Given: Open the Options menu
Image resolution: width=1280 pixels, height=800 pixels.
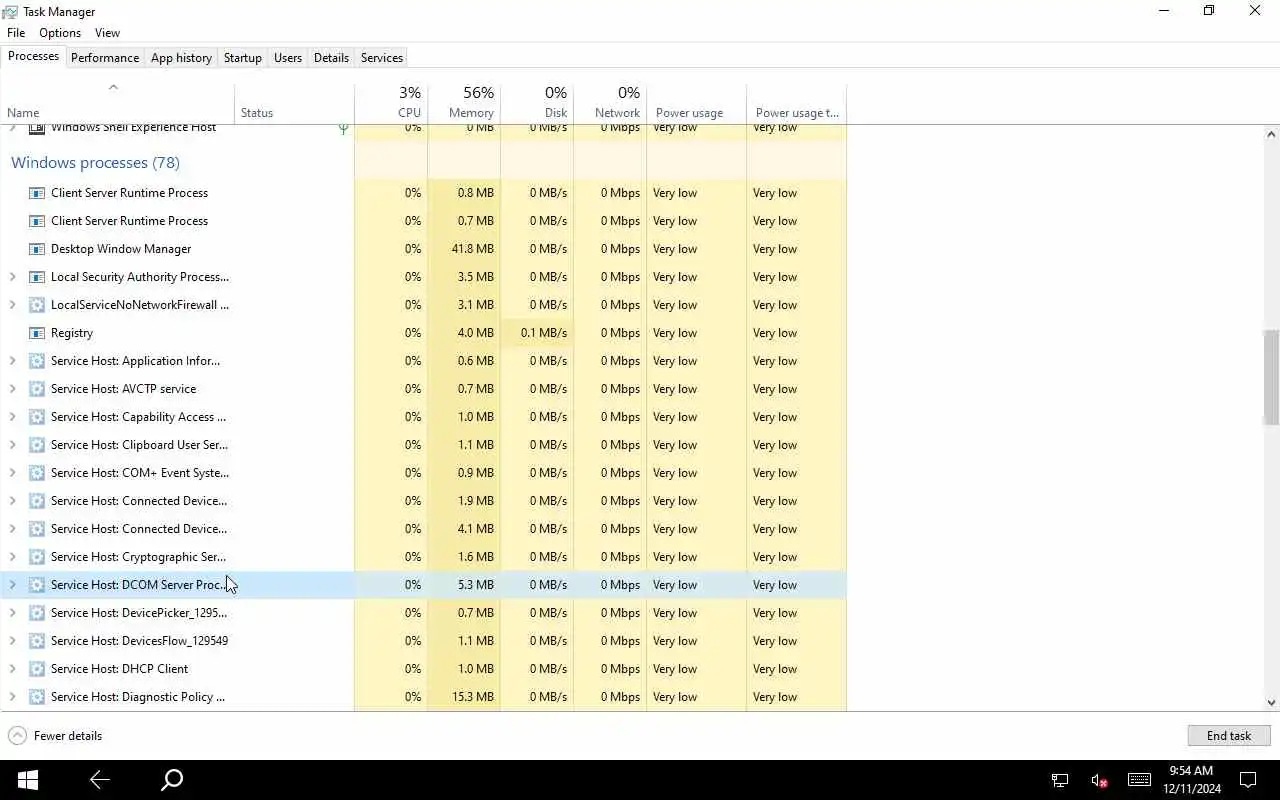Looking at the screenshot, I should [x=59, y=33].
